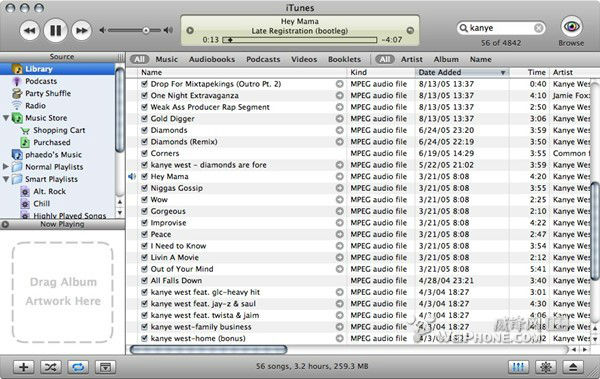
Task: Filter results by Music
Action: tap(166, 59)
